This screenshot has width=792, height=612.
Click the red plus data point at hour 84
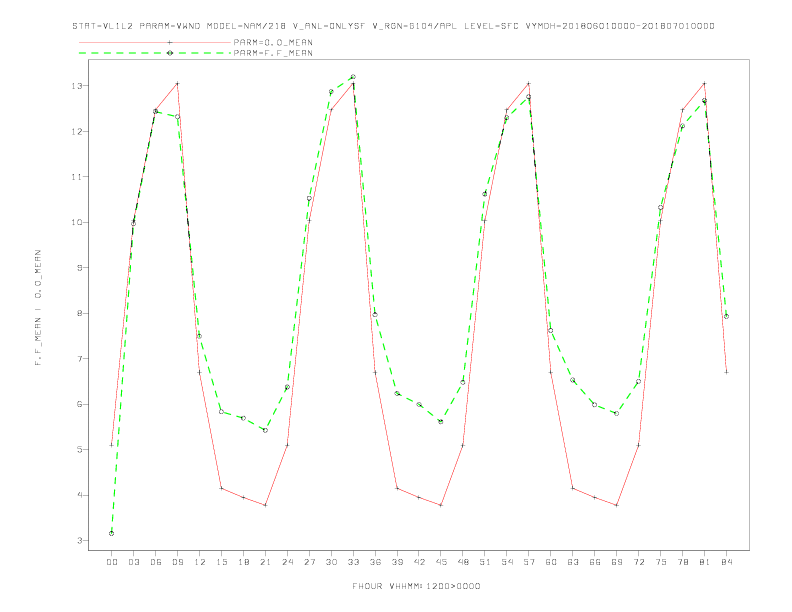726,372
